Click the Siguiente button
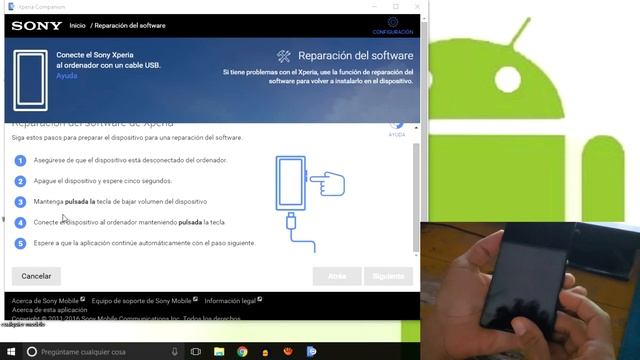Screen dimensions: 640x360 tap(388, 276)
